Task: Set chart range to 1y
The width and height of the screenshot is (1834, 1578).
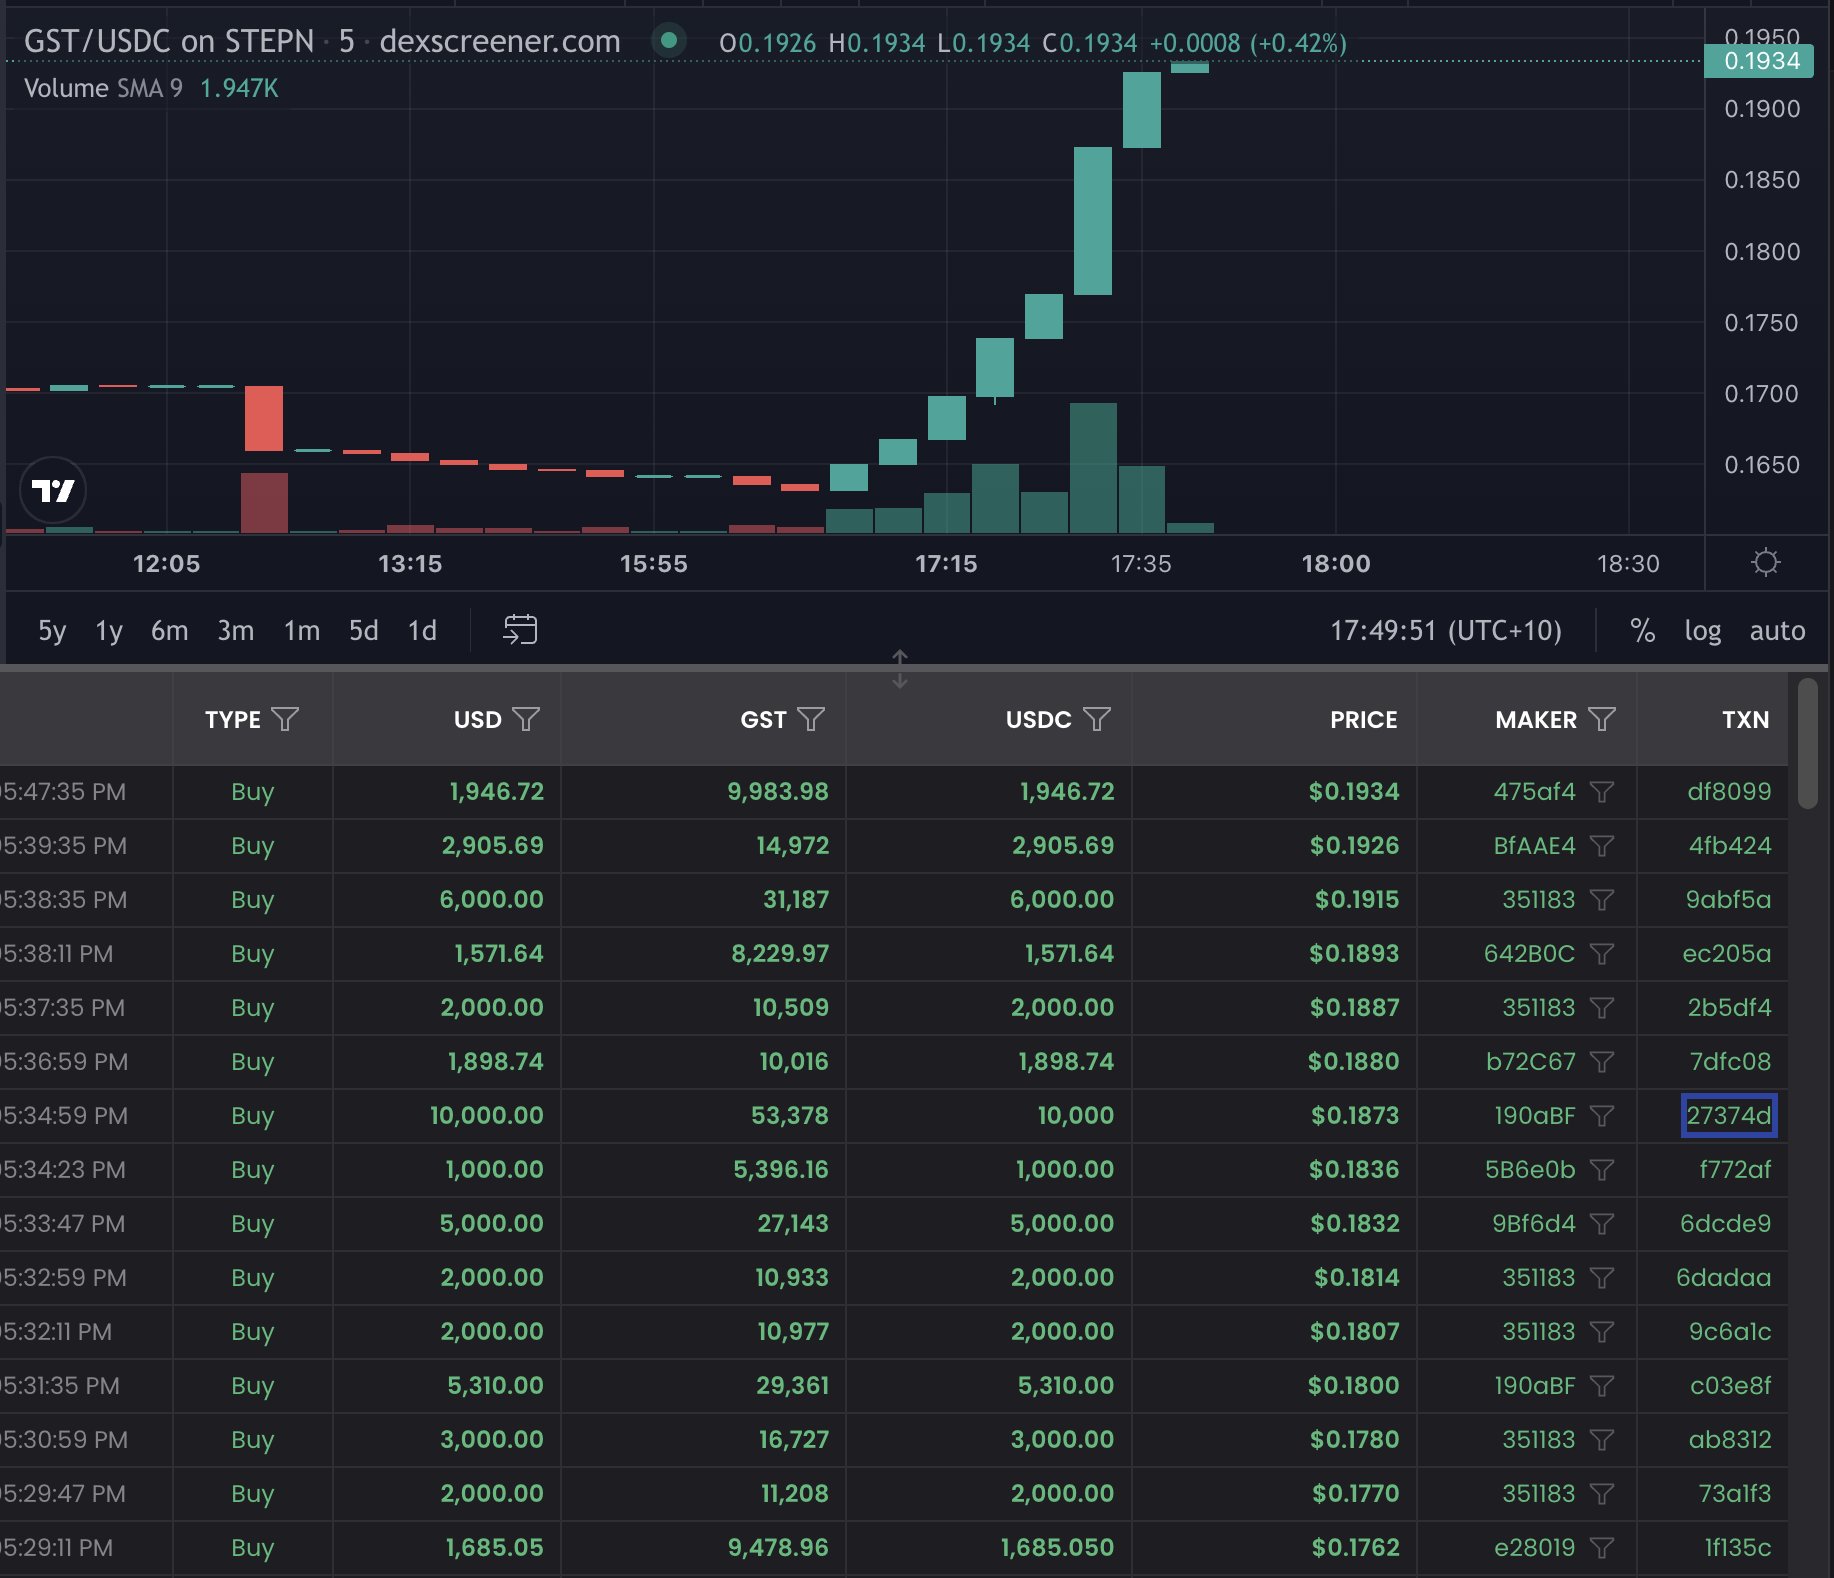Action: [109, 630]
